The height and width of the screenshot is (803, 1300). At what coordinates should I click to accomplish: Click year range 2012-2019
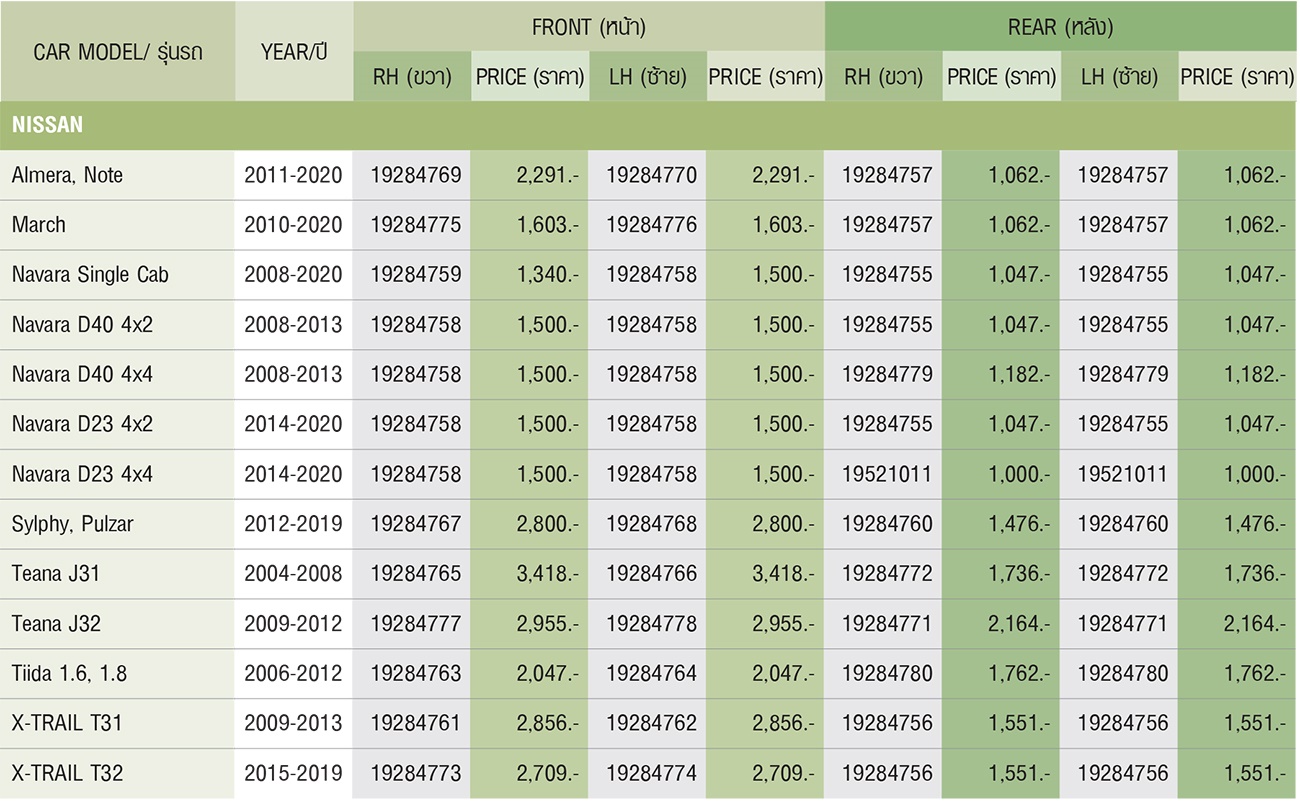(x=293, y=524)
